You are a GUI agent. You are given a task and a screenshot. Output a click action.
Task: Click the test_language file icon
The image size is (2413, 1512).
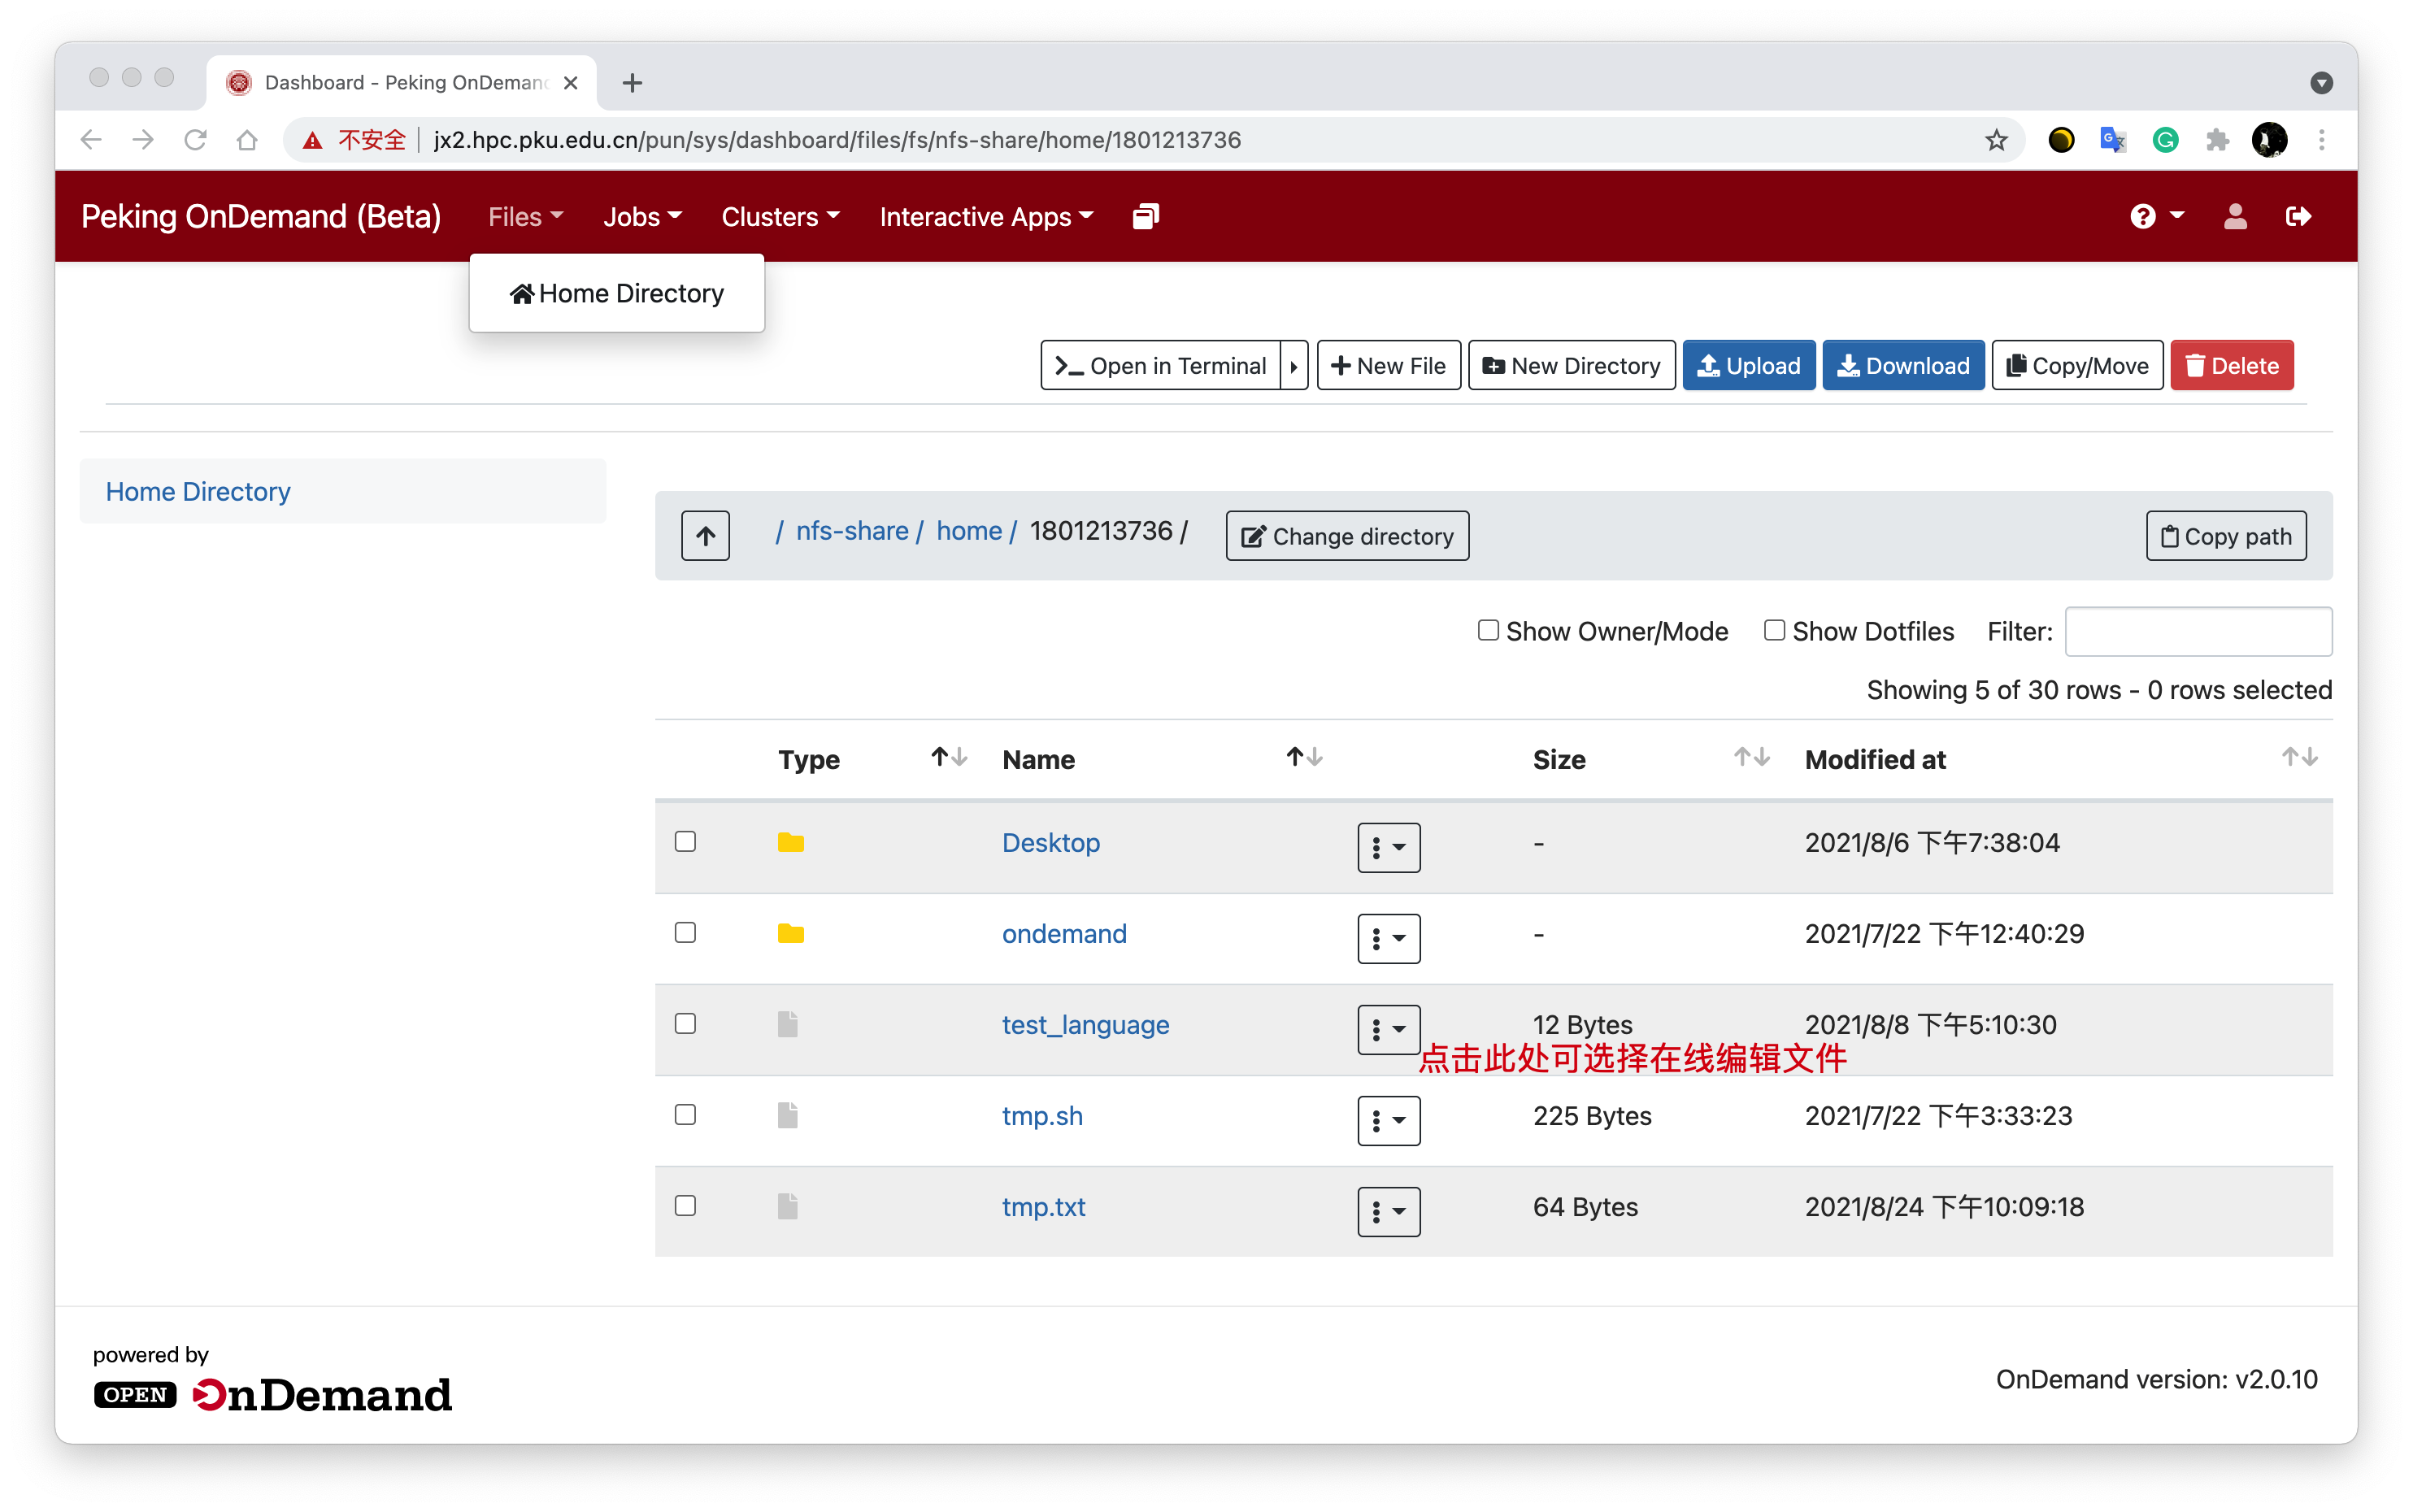pyautogui.click(x=788, y=1023)
